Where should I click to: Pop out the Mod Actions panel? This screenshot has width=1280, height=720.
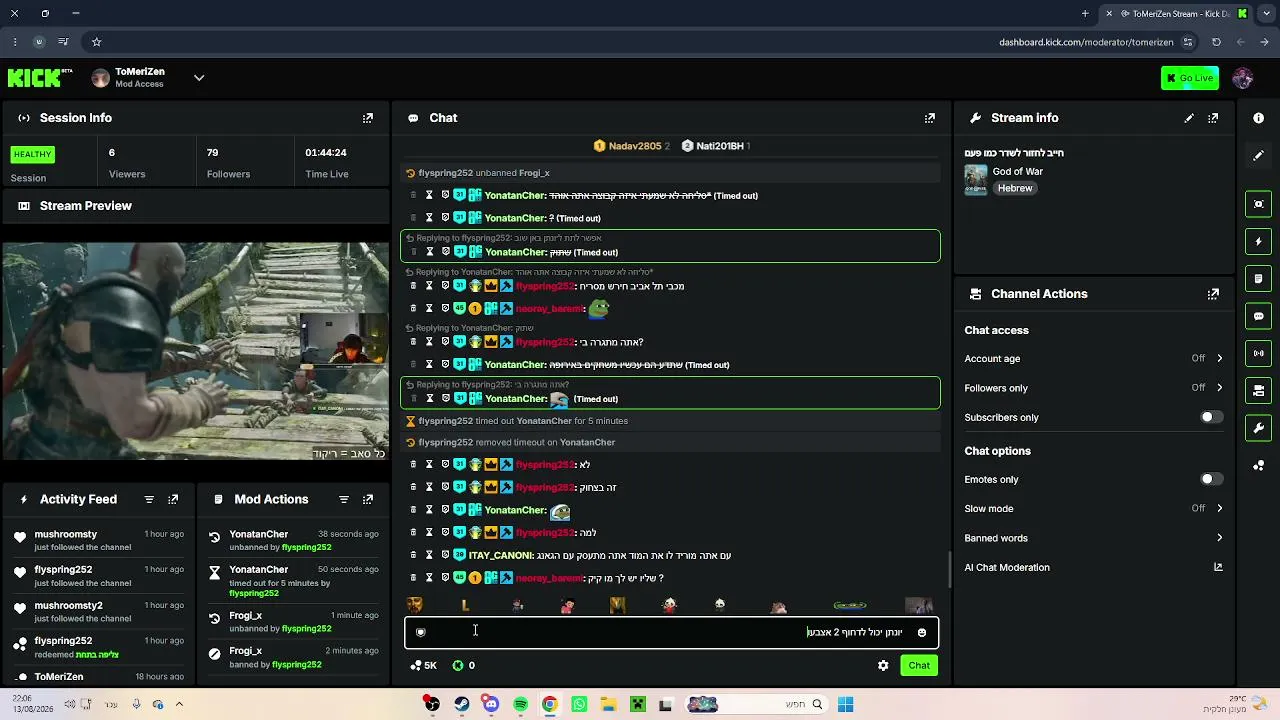click(x=368, y=499)
